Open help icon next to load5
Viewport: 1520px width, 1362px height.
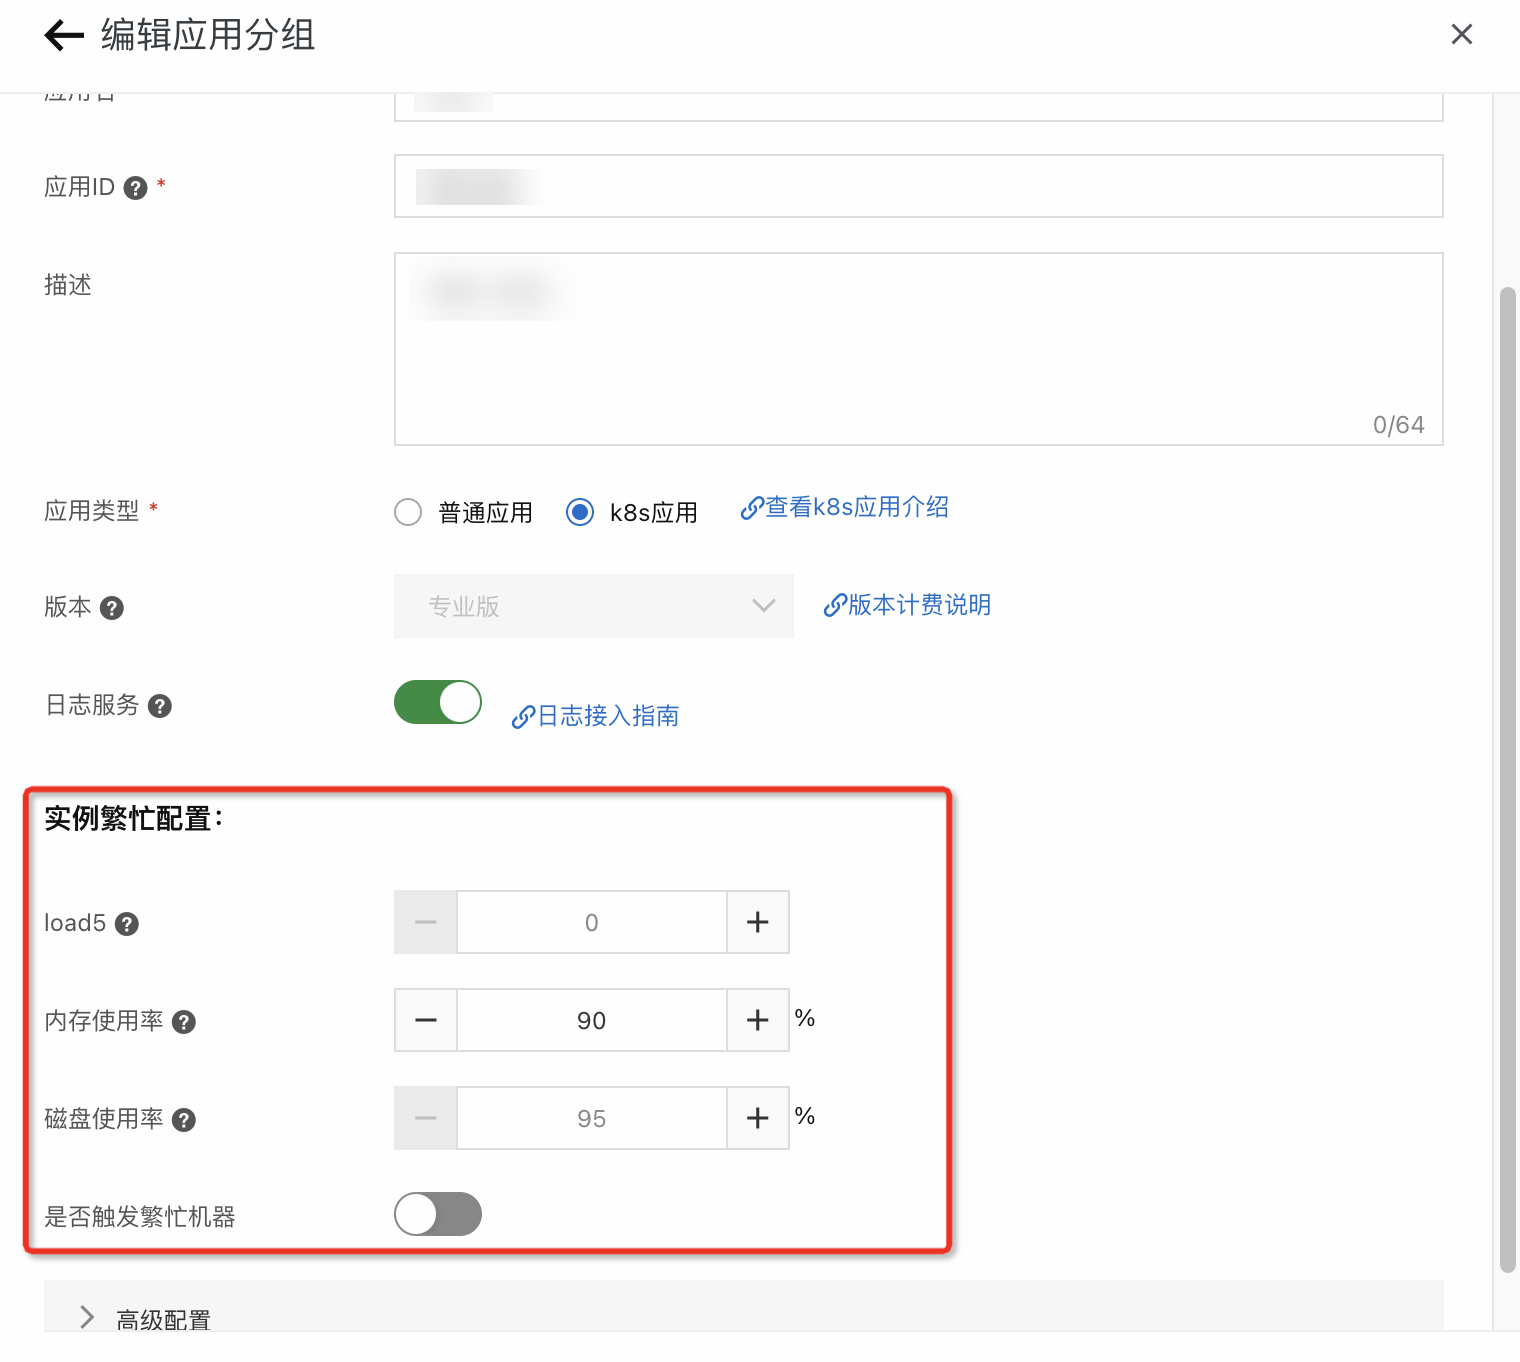tap(127, 924)
